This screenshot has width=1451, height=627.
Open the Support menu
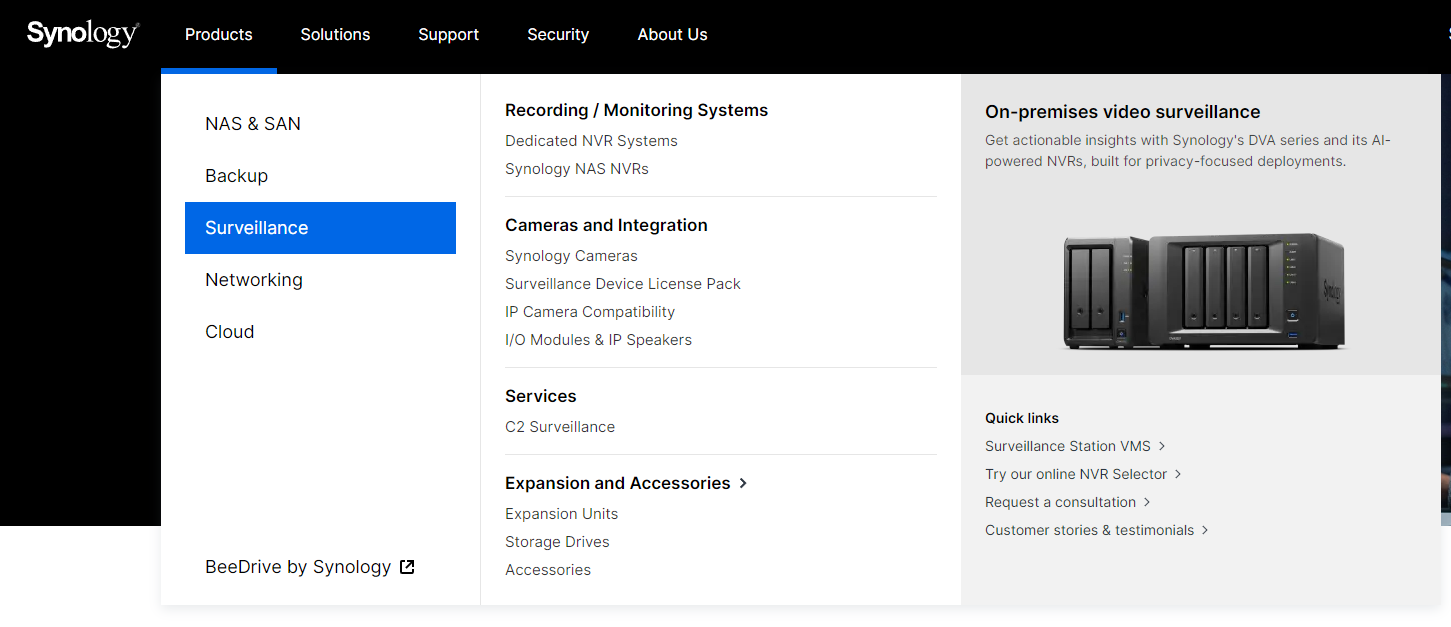point(448,35)
